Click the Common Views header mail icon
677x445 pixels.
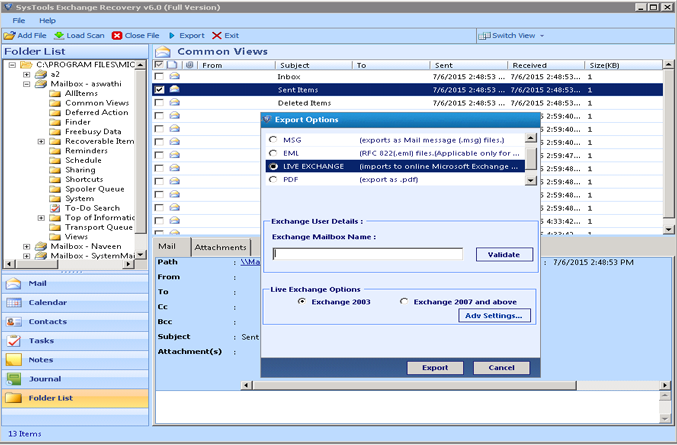point(163,52)
